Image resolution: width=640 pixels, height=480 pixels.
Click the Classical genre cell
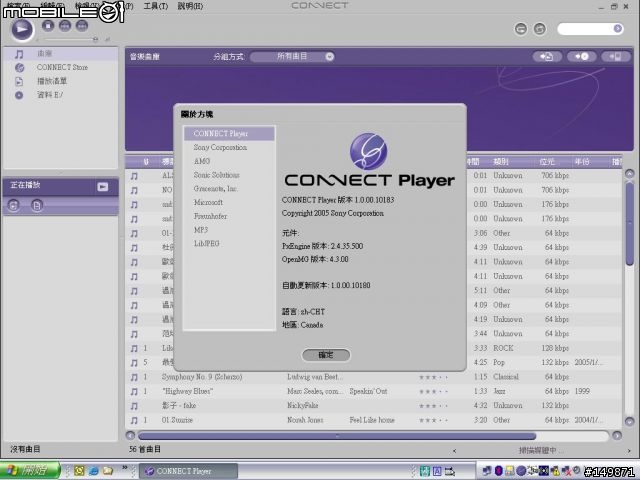coord(506,377)
